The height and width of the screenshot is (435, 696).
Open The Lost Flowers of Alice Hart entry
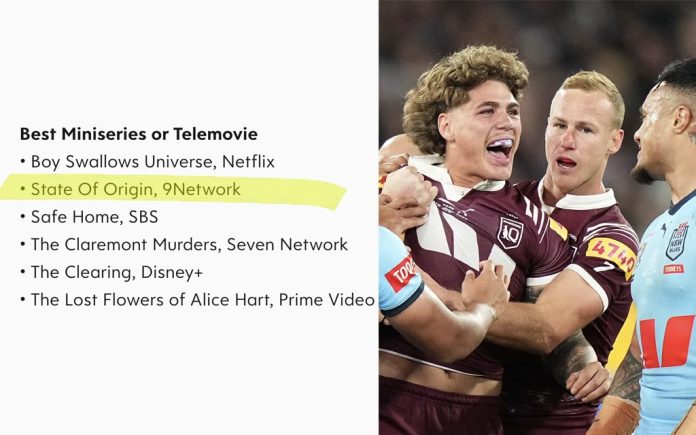pos(203,300)
